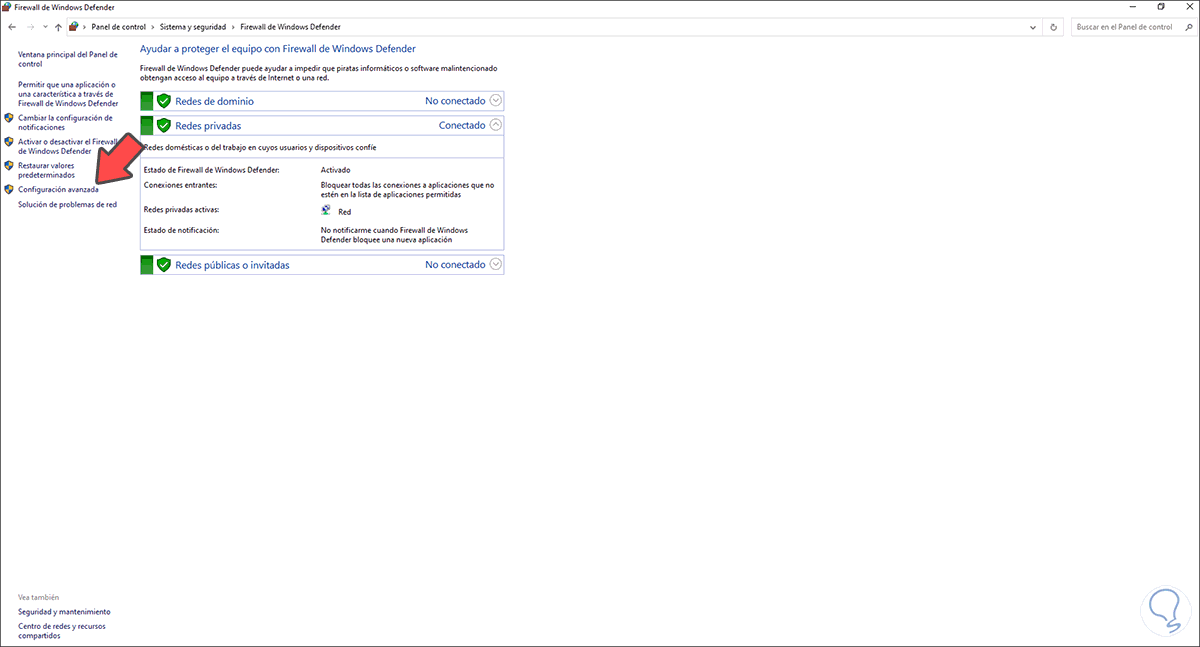The image size is (1200, 647).
Task: Click the 'Redes públicas o invitadas' heading
Action: tap(232, 265)
